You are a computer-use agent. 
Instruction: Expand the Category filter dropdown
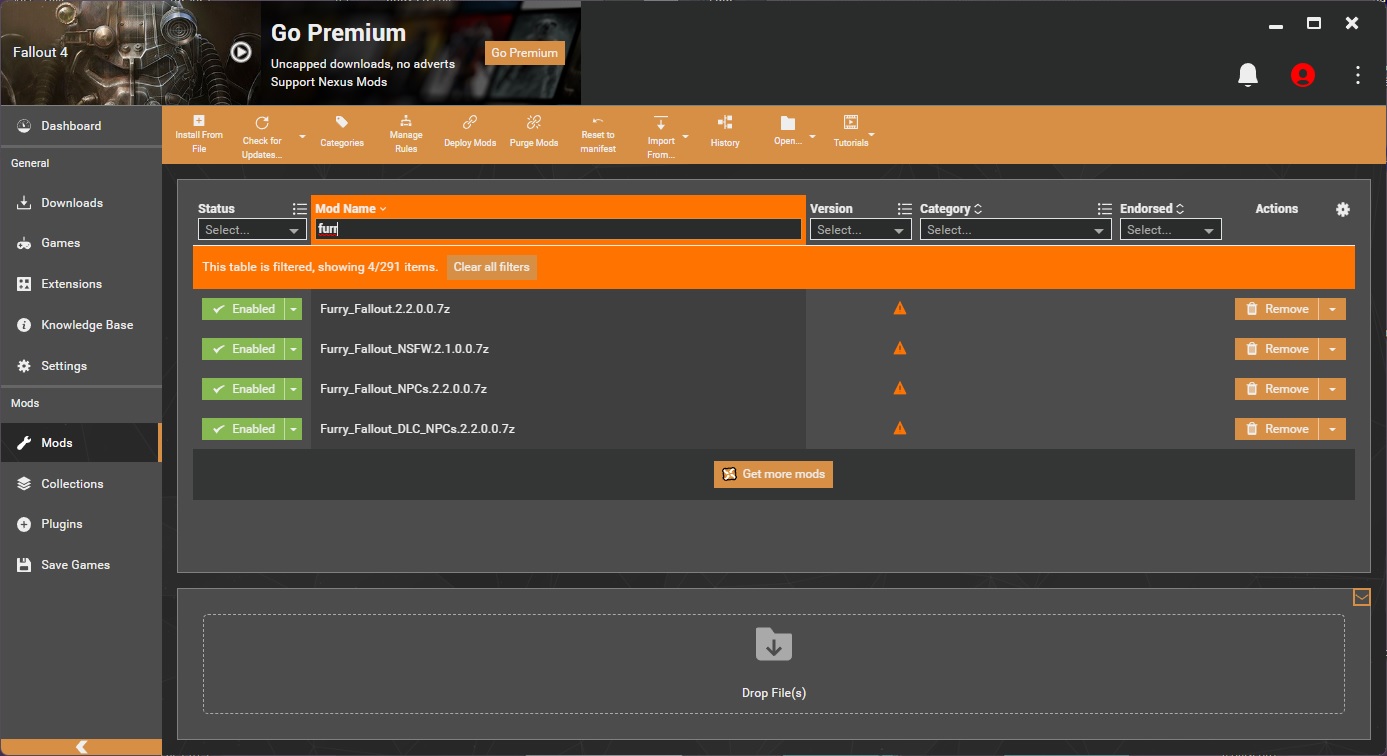tap(1014, 230)
